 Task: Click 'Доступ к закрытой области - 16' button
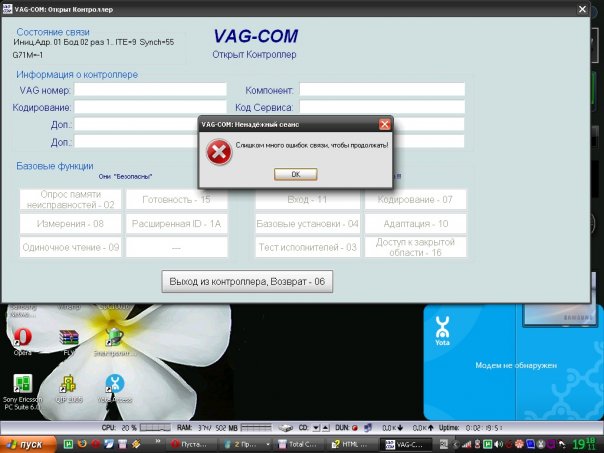pyautogui.click(x=415, y=247)
